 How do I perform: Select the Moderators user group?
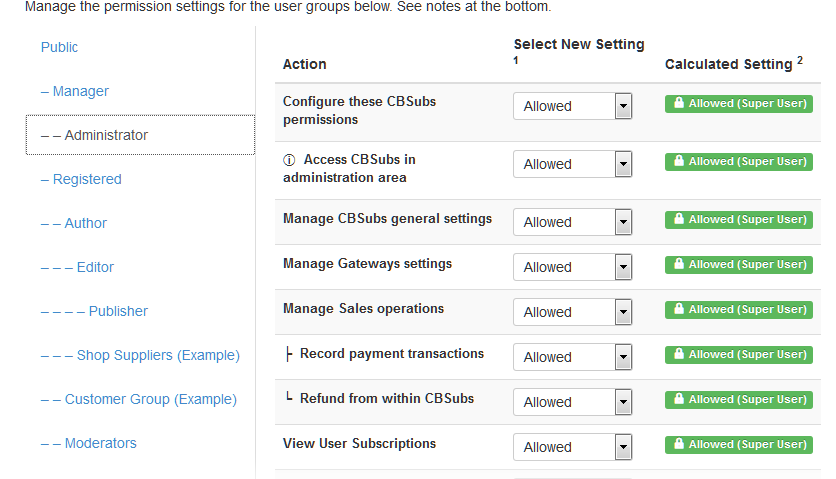pyautogui.click(x=89, y=443)
